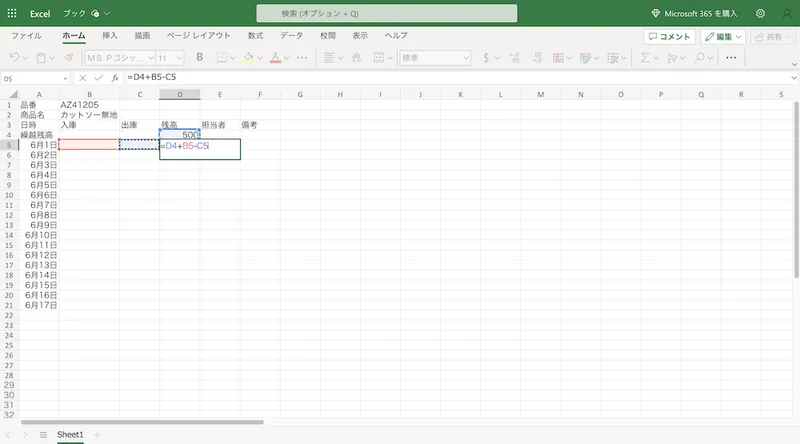This screenshot has width=800, height=444.
Task: Add a new sheet with plus
Action: coord(97,435)
